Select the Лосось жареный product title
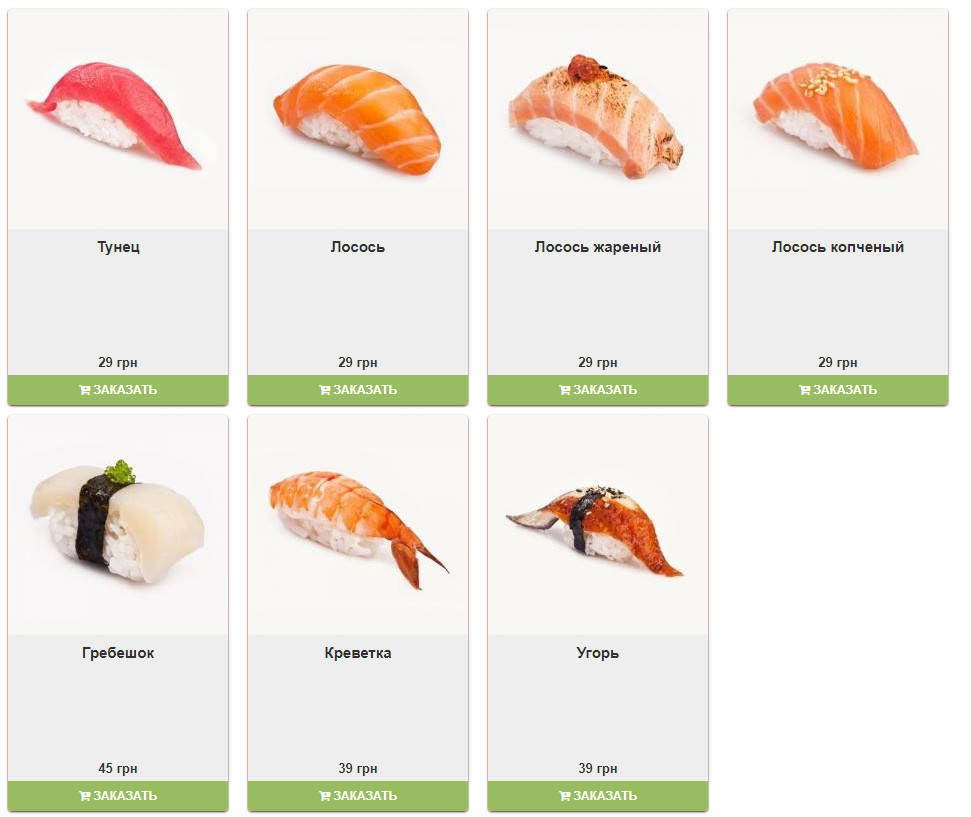Screen dimensions: 971x817 click(598, 247)
